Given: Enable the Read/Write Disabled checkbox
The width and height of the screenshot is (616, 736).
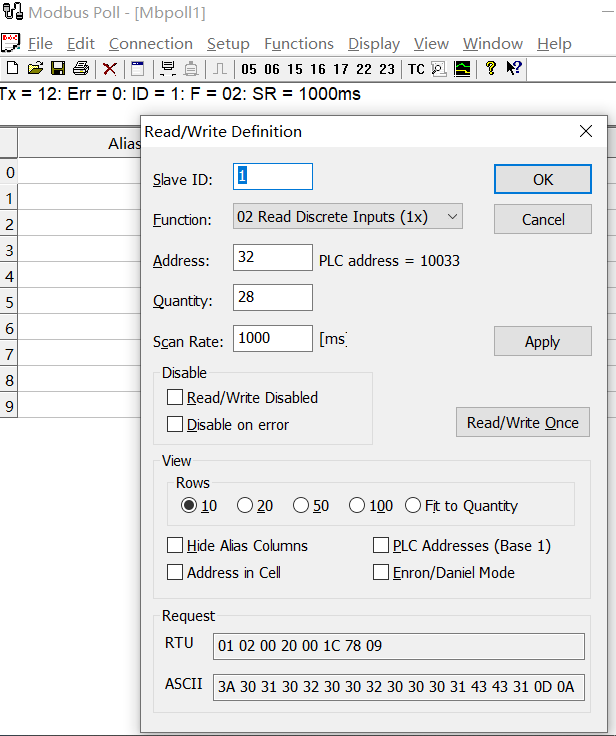Looking at the screenshot, I should coord(176,398).
